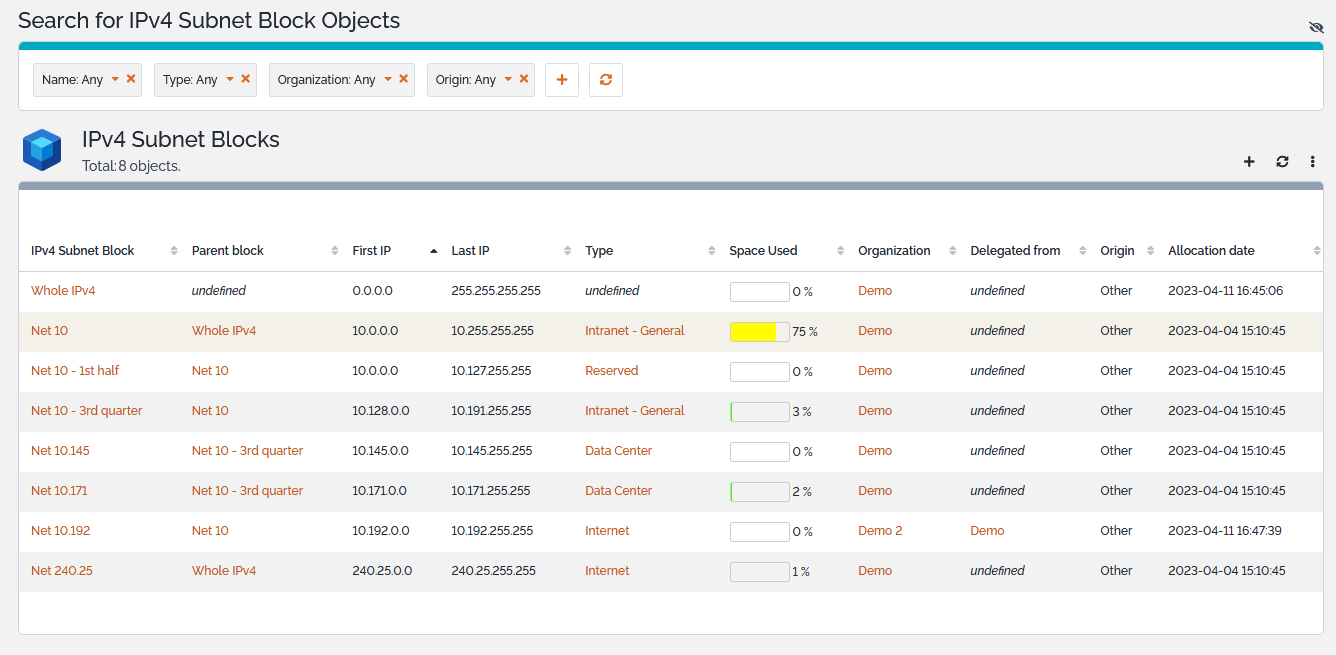This screenshot has width=1336, height=655.
Task: Sort by the Allocation date column header
Action: pos(1211,251)
